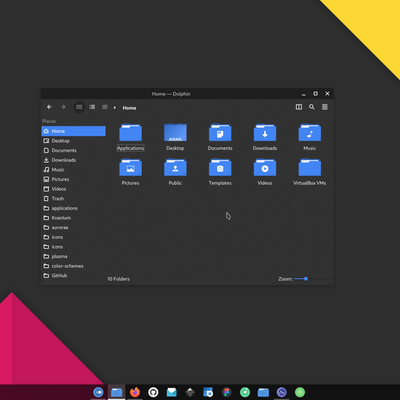Viewport: 400px width, 400px height.
Task: Select the Home breadcrumb in the location bar
Action: pyautogui.click(x=129, y=108)
